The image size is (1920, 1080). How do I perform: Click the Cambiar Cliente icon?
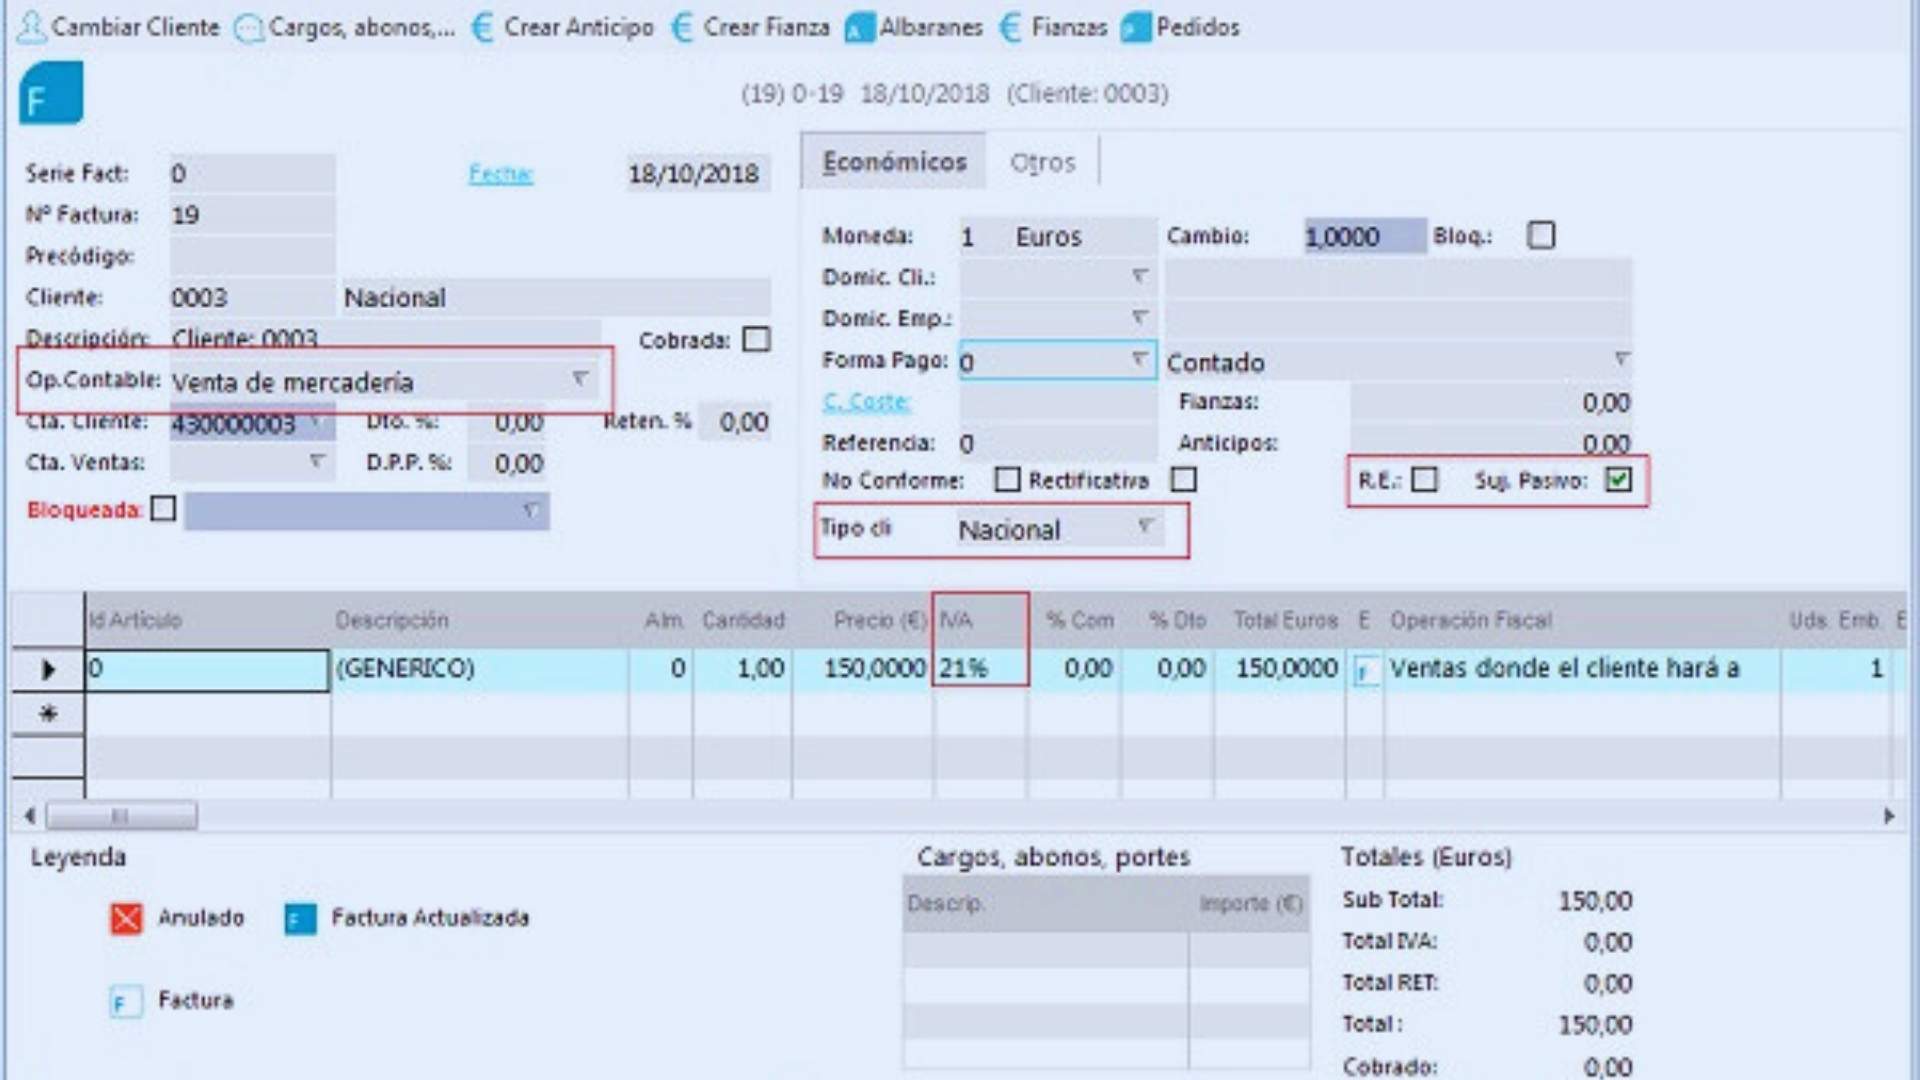click(x=33, y=27)
